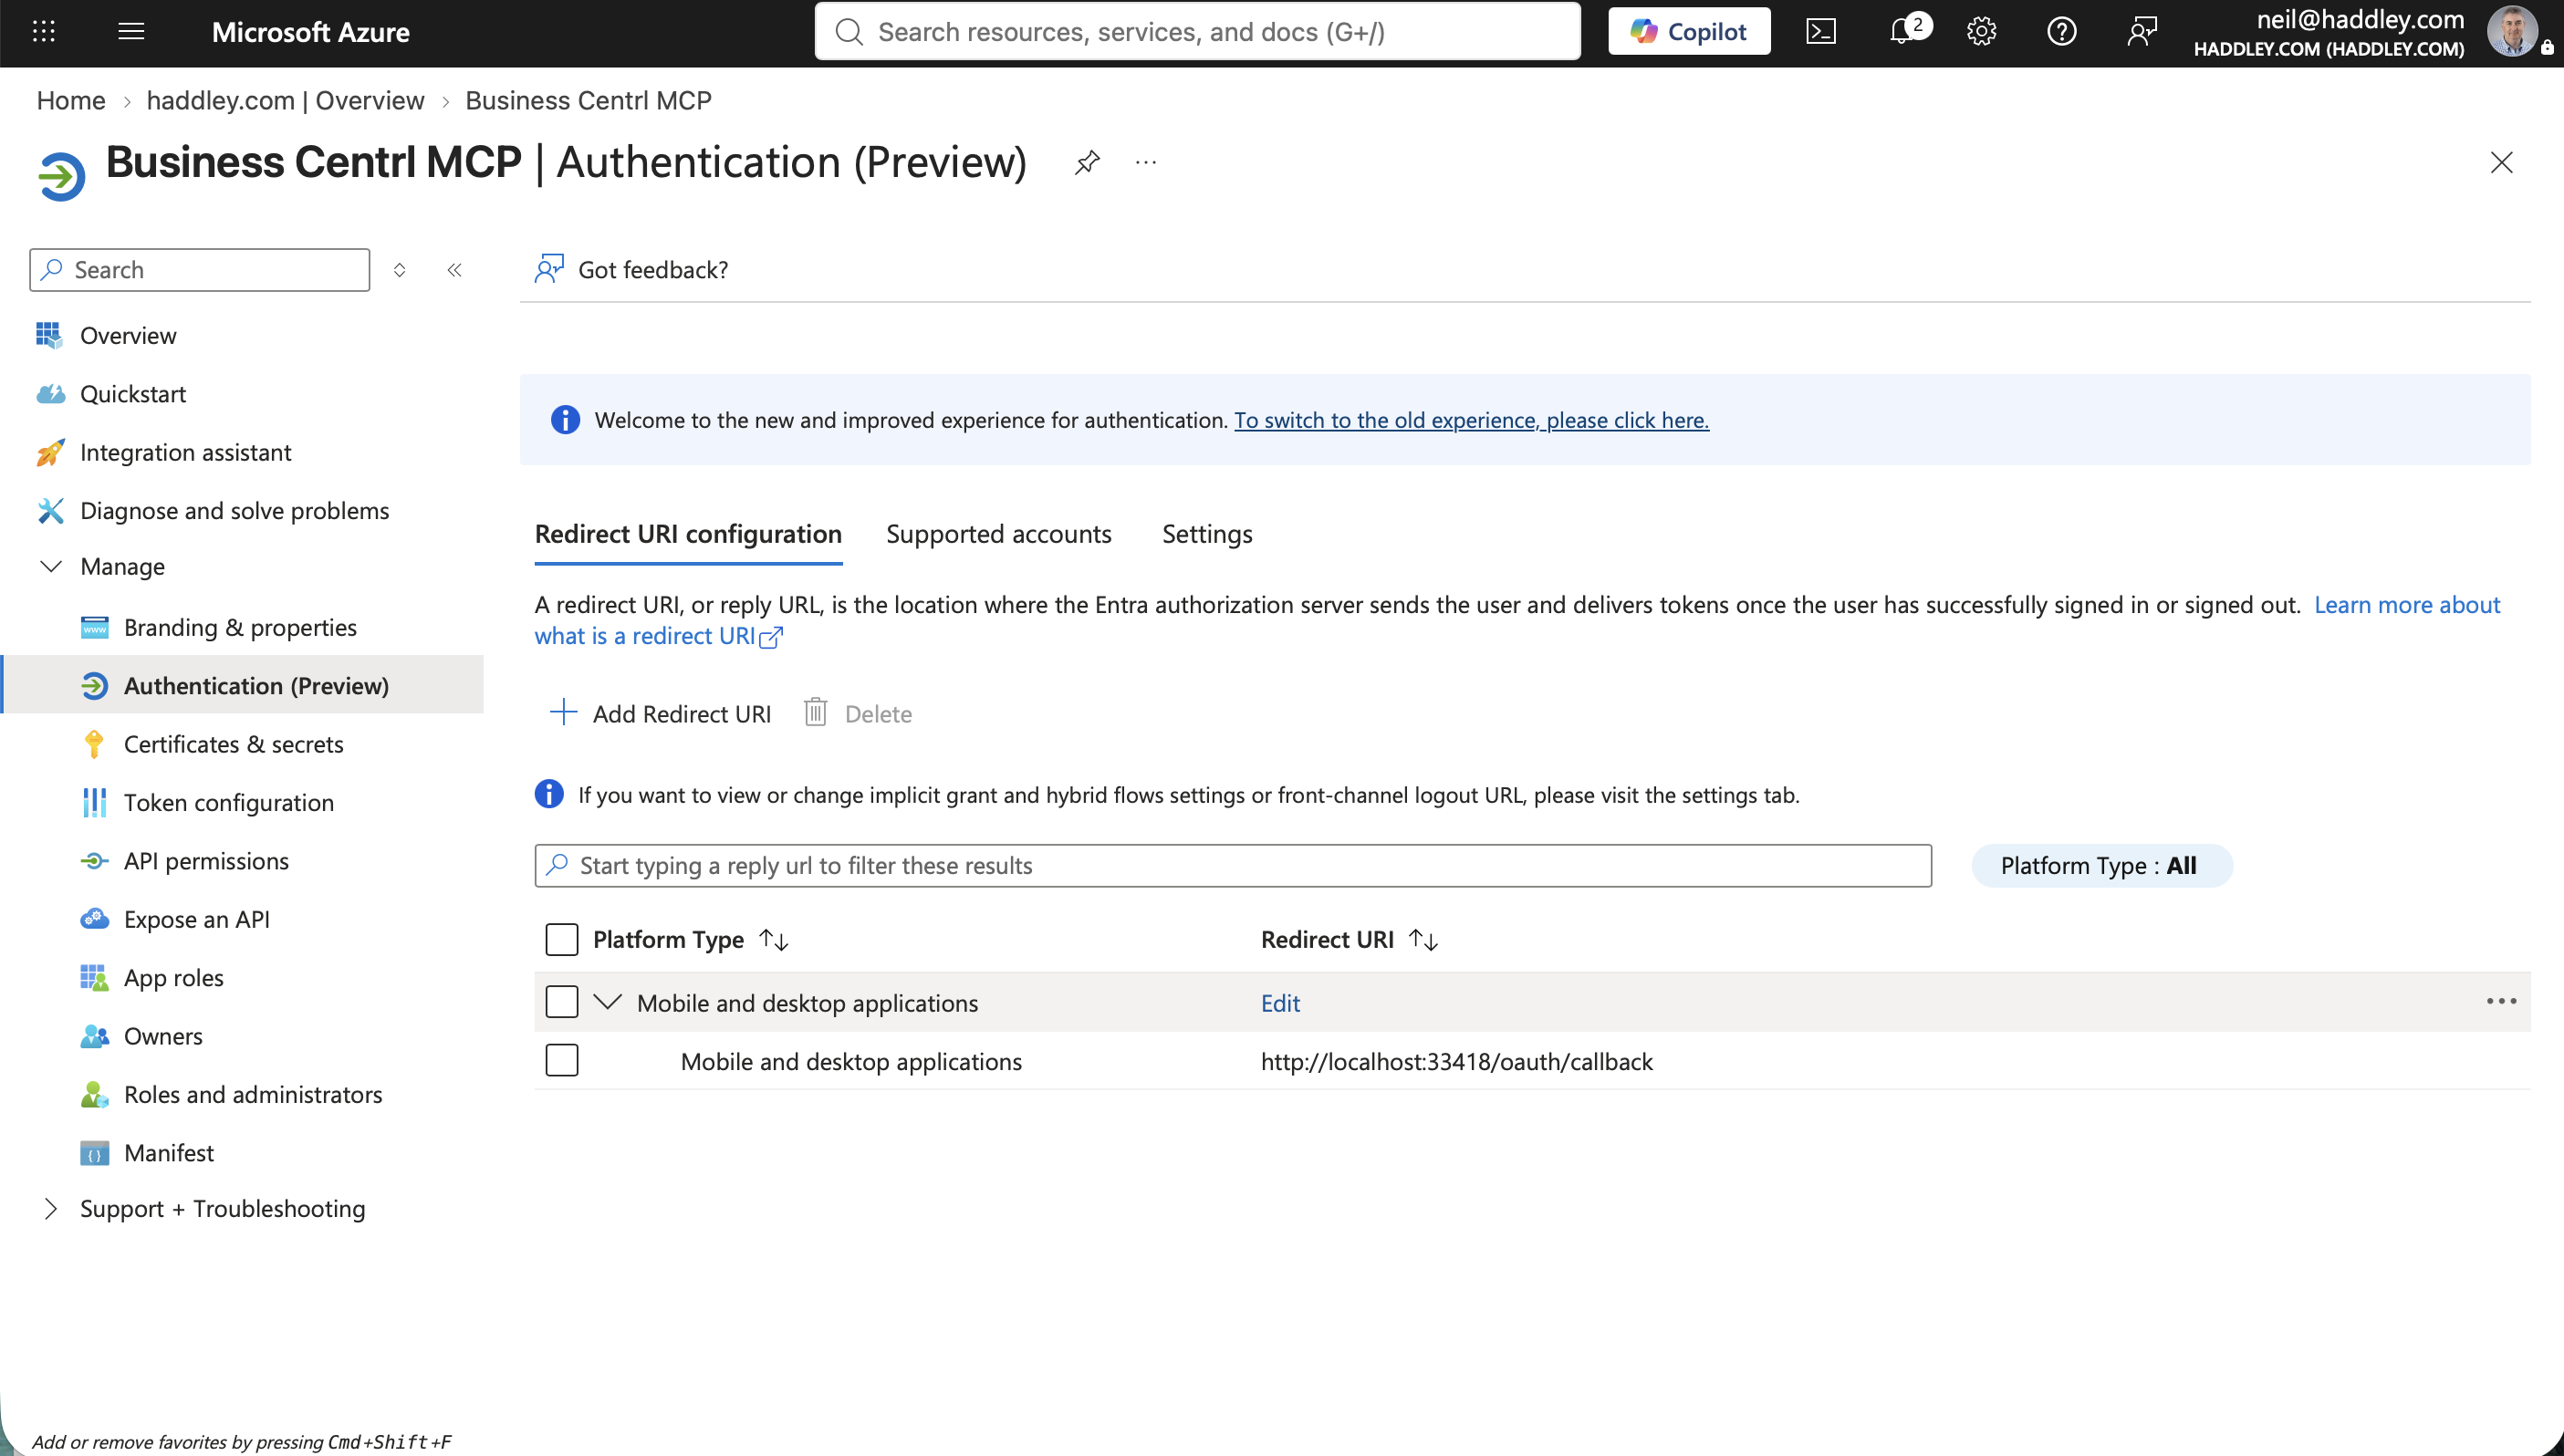Screen dimensions: 2564x1456
Task: Open the portal hamburger menu
Action: 131,31
